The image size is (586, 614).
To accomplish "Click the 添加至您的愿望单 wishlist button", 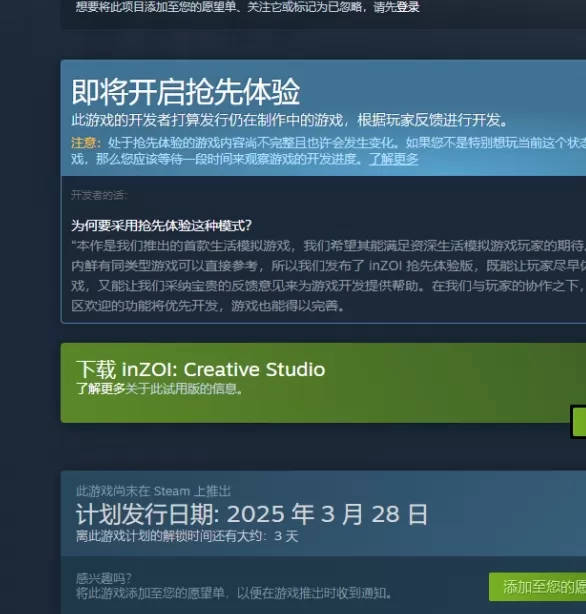I will click(x=537, y=587).
